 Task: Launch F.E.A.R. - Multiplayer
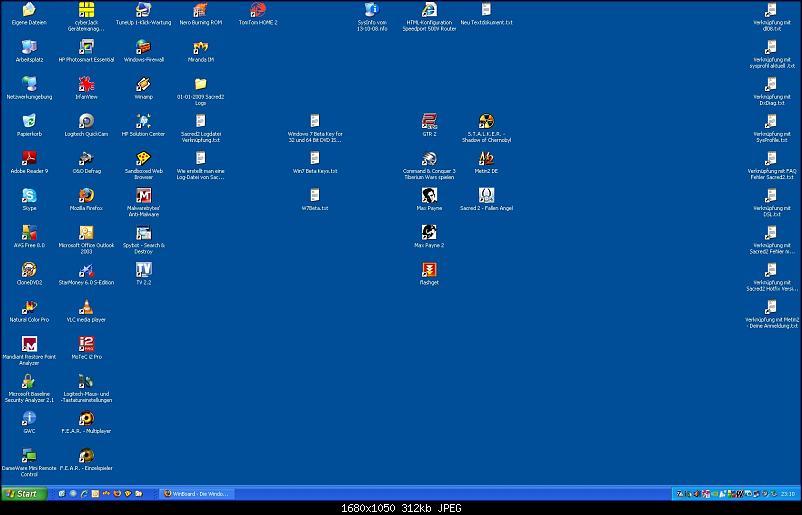coord(86,419)
